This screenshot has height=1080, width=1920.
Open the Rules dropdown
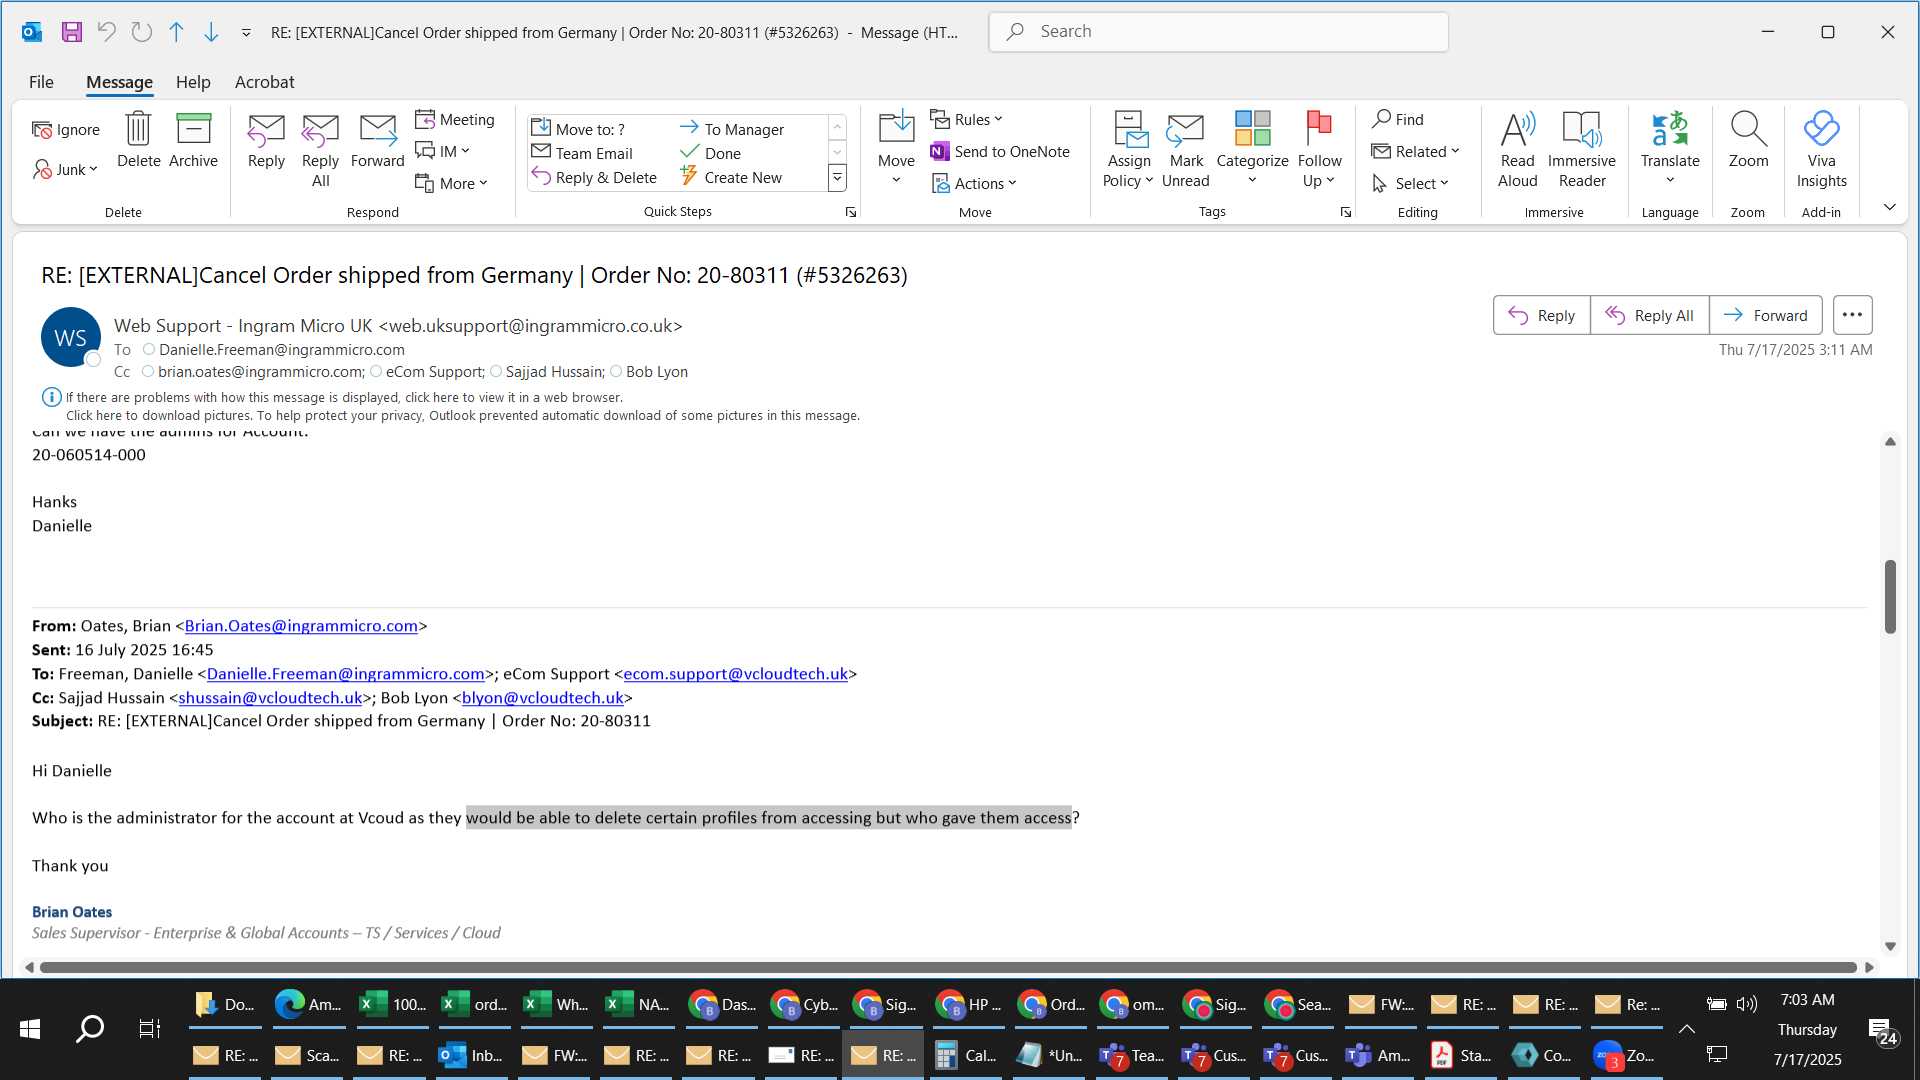pyautogui.click(x=966, y=119)
